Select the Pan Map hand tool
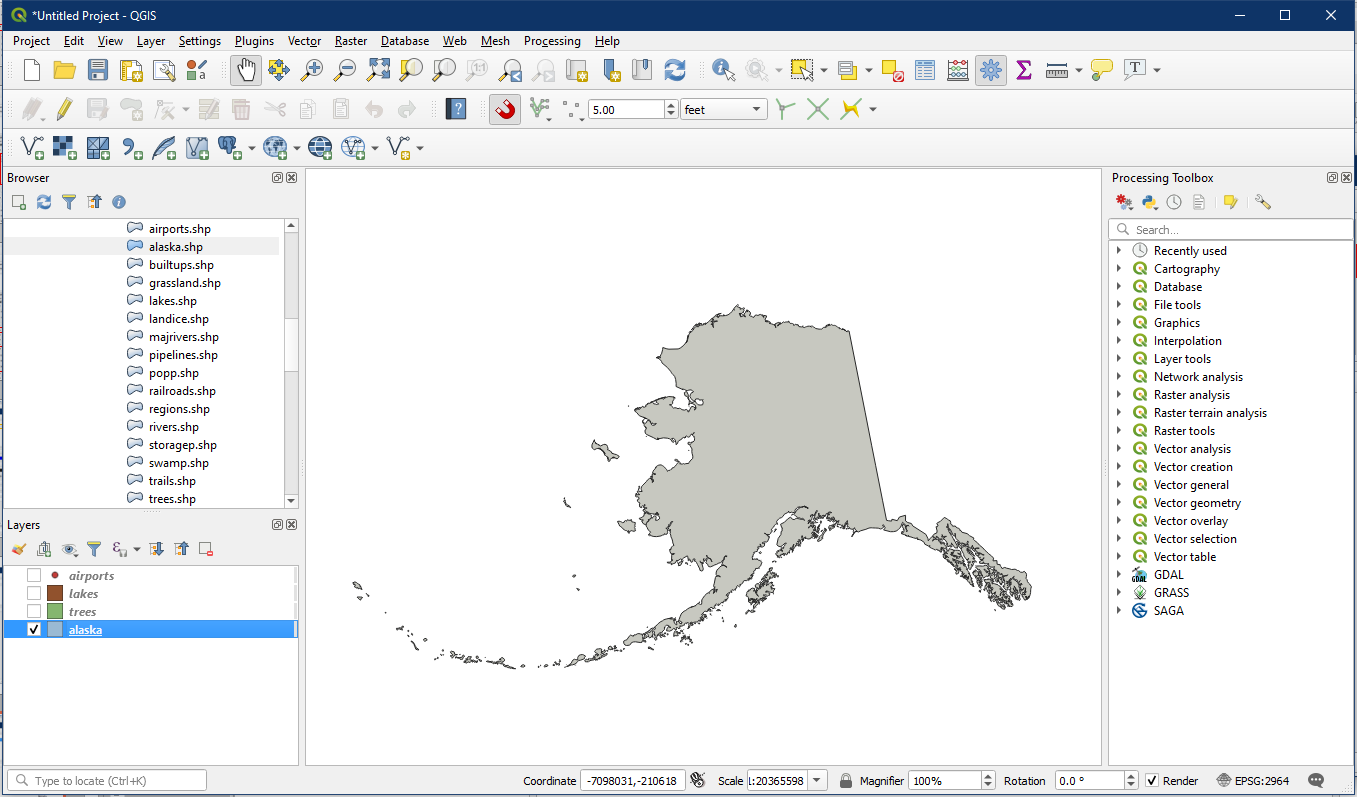Viewport: 1357px width, 797px height. pos(246,70)
